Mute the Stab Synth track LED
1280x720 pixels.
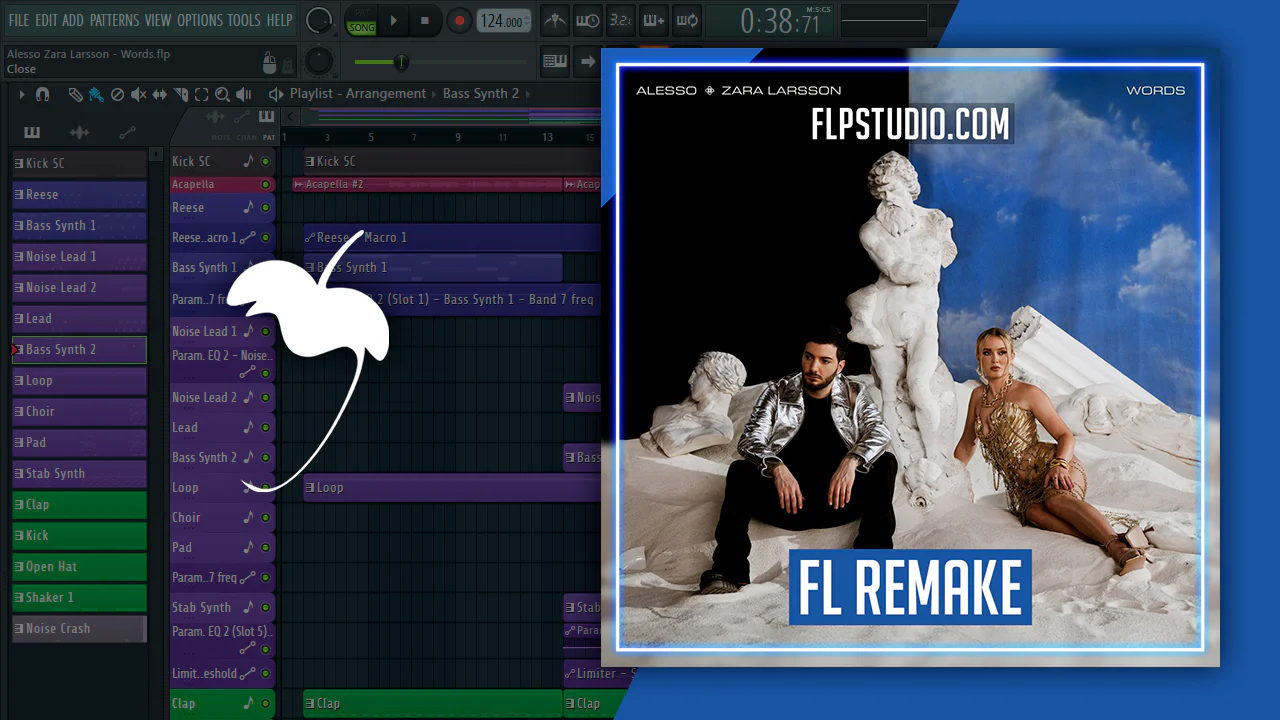[266, 607]
